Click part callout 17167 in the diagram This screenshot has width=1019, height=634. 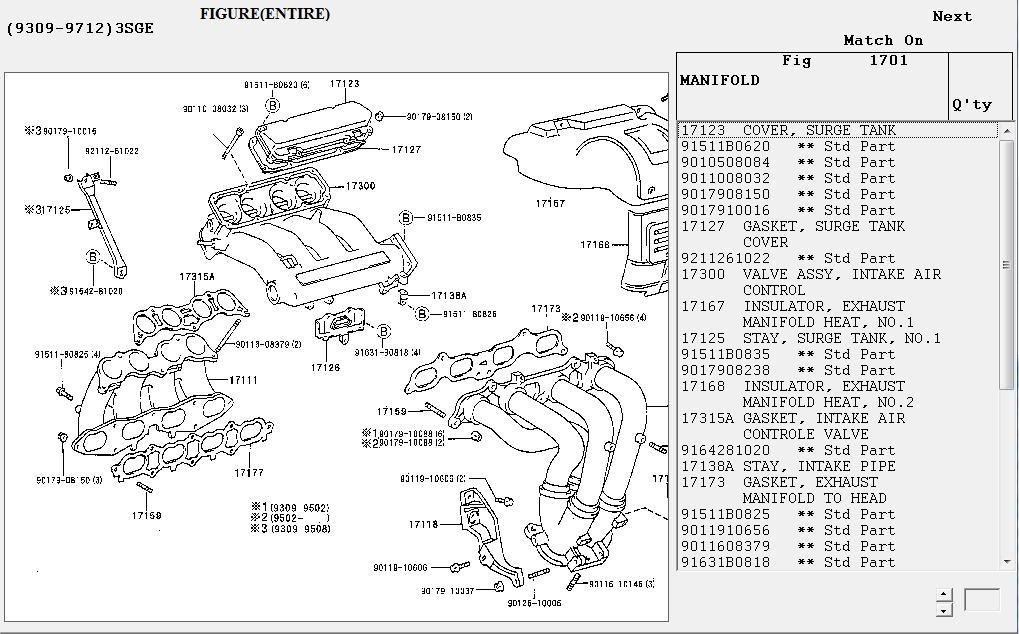pyautogui.click(x=549, y=203)
